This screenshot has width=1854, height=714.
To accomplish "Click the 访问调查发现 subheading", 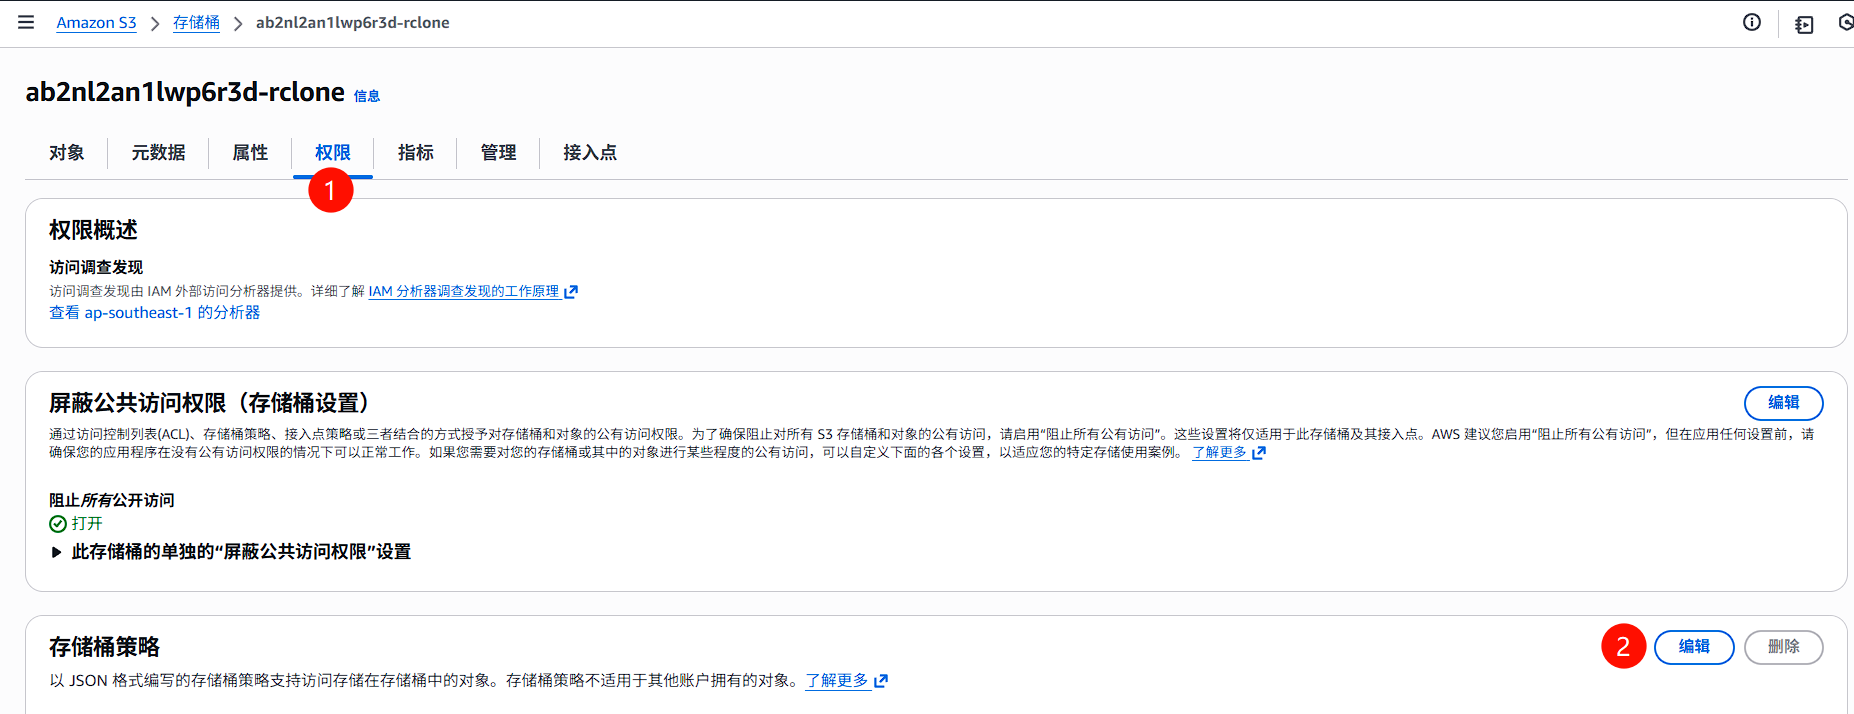I will (x=96, y=268).
